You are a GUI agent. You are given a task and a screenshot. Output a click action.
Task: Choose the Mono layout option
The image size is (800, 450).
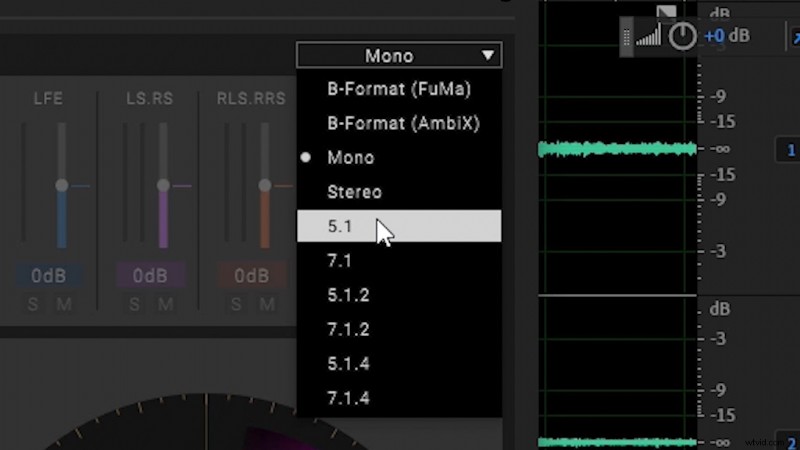(x=399, y=157)
